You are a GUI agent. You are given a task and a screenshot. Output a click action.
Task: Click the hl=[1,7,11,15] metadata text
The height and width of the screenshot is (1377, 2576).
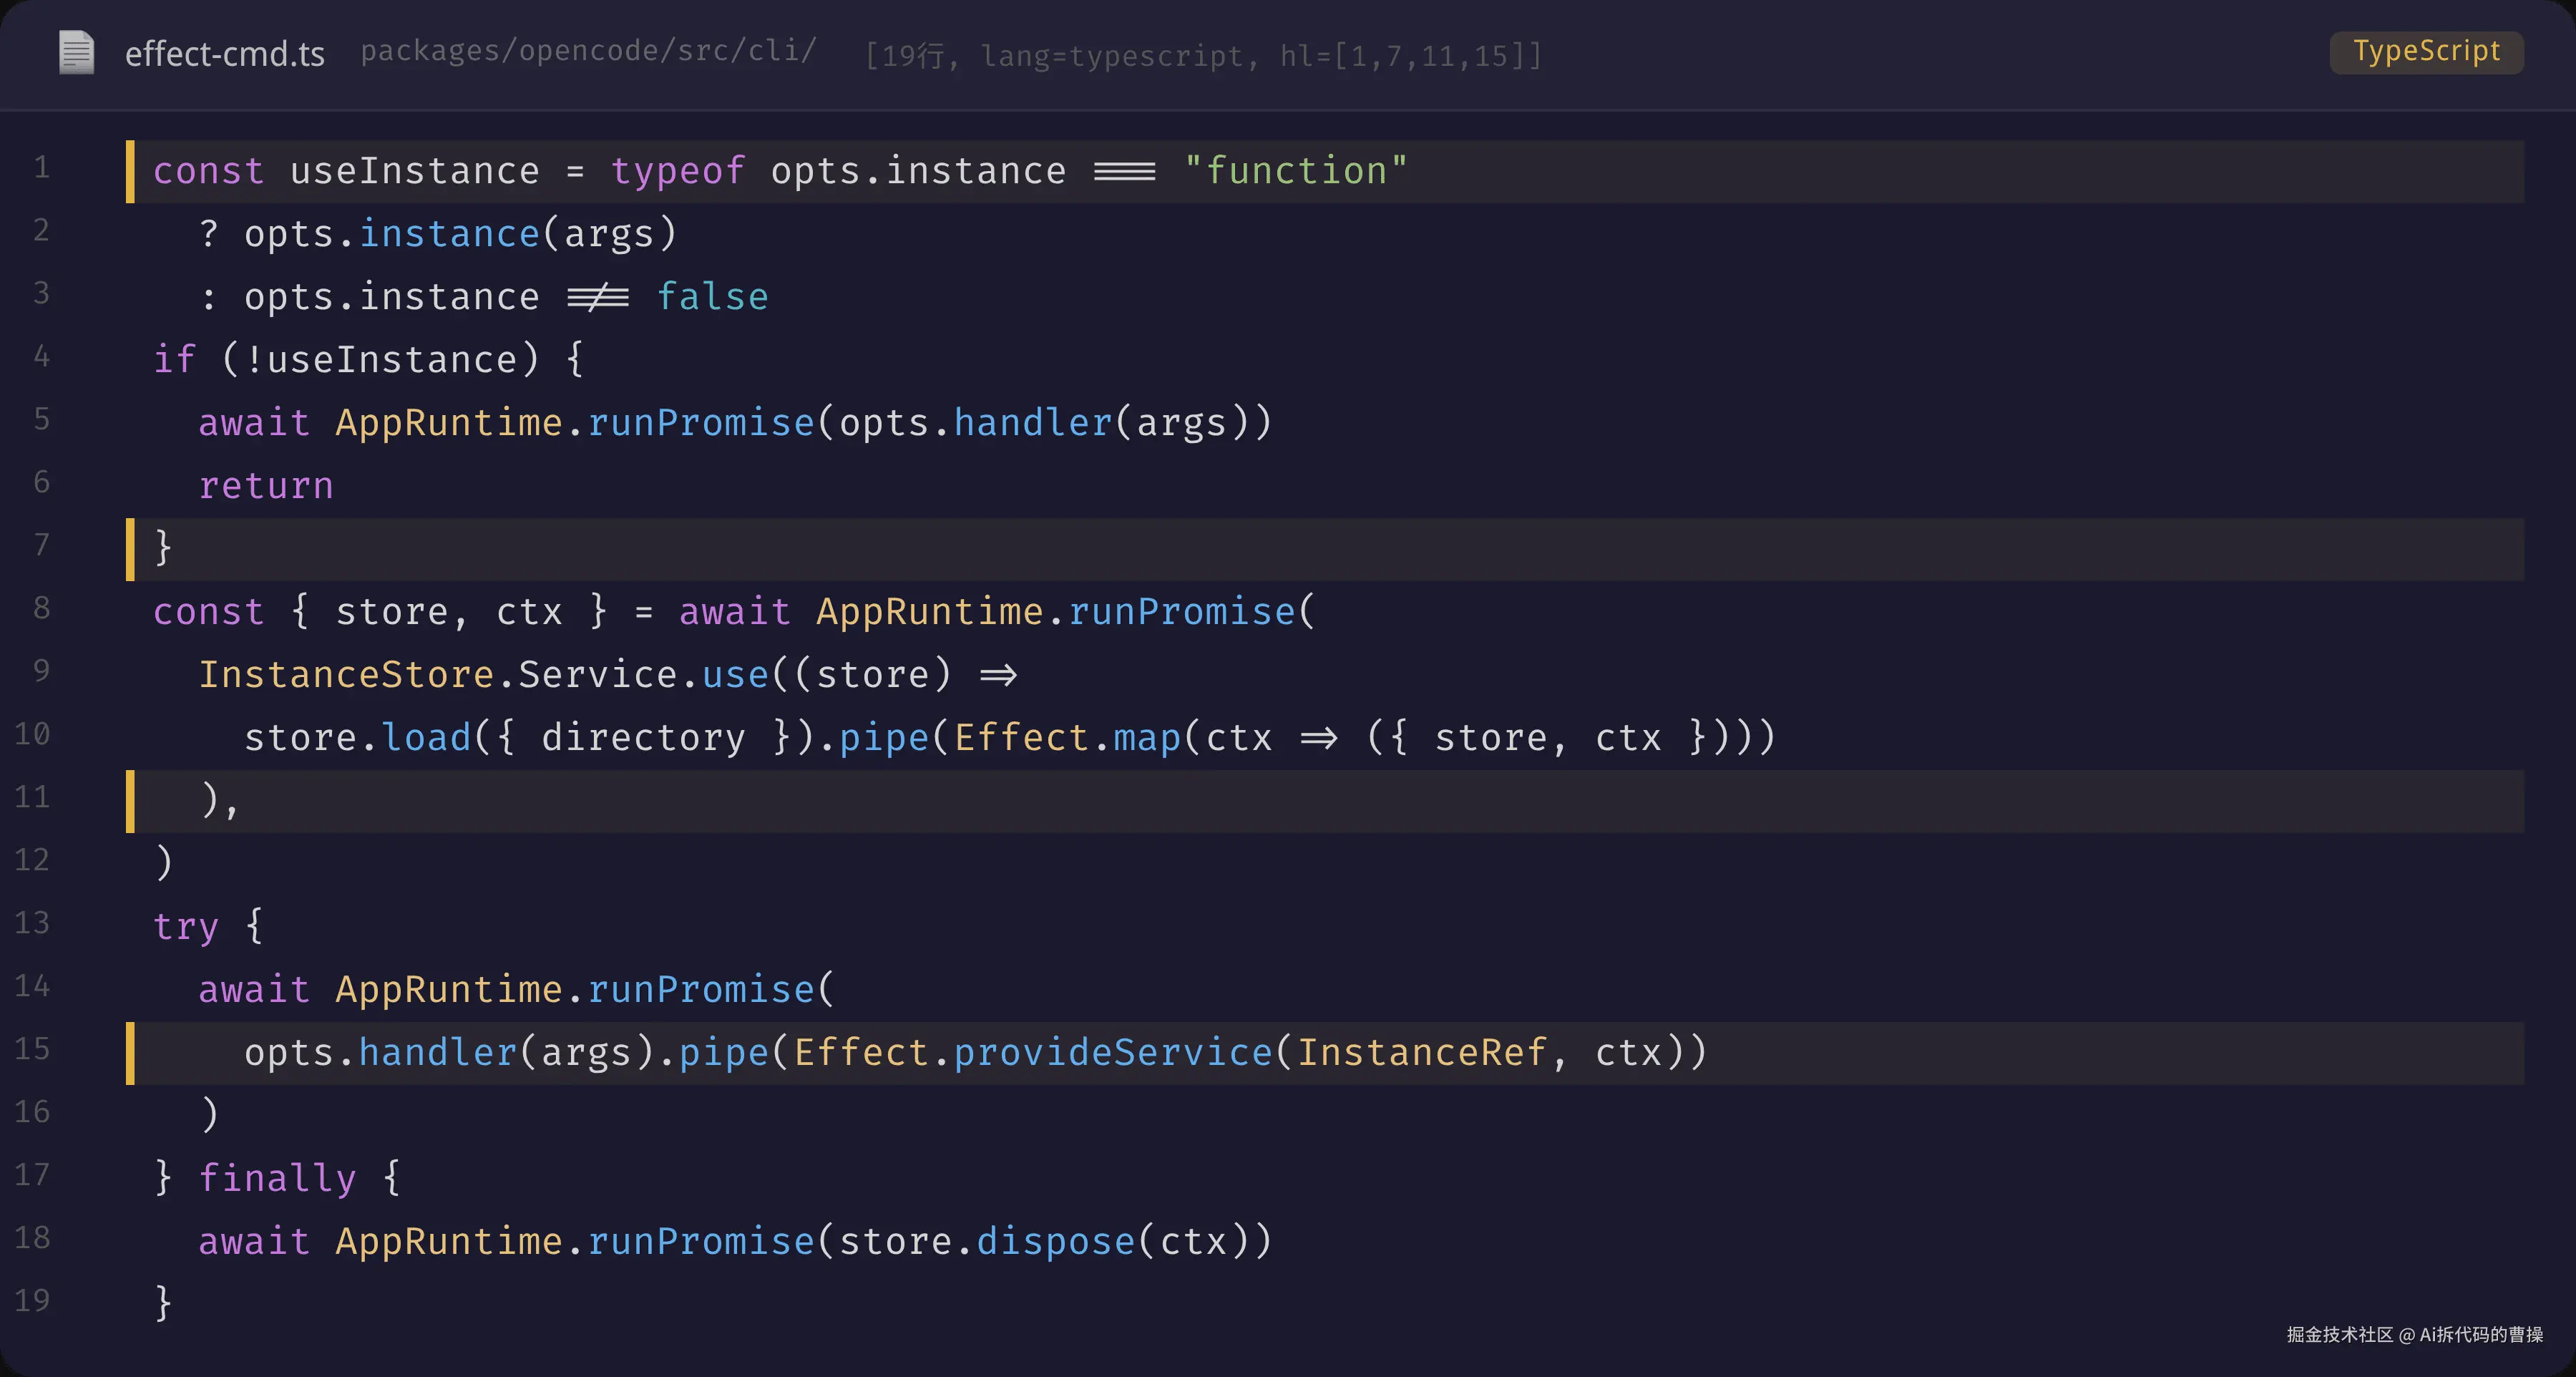tap(1411, 56)
